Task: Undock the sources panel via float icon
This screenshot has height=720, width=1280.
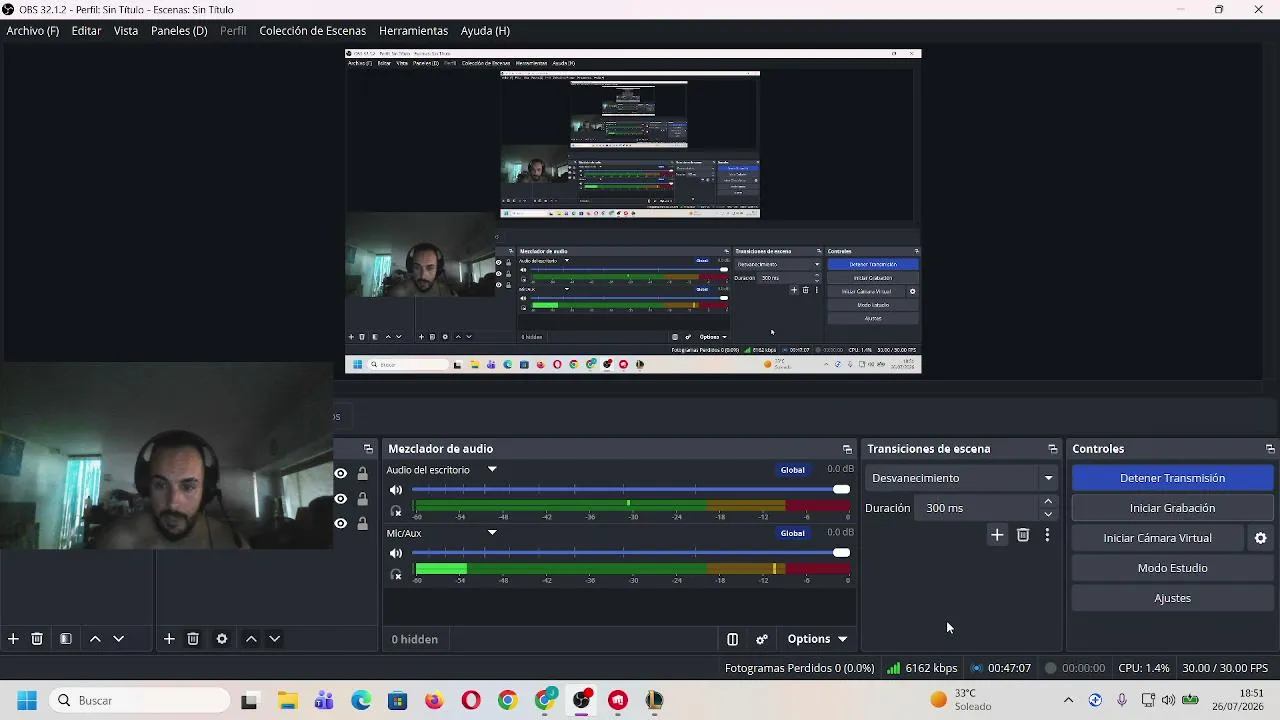Action: coord(368,449)
